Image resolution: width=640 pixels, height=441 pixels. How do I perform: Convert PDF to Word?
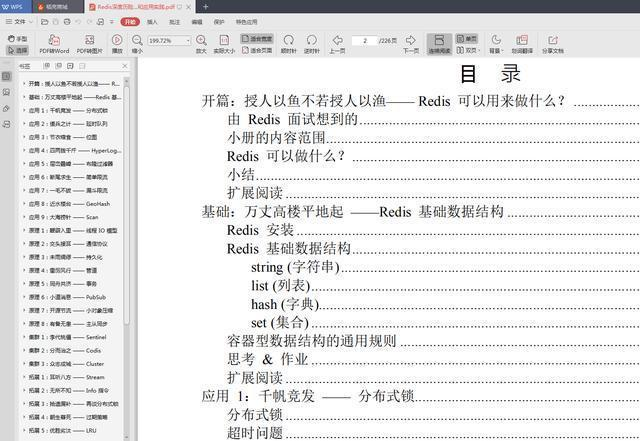(x=54, y=44)
